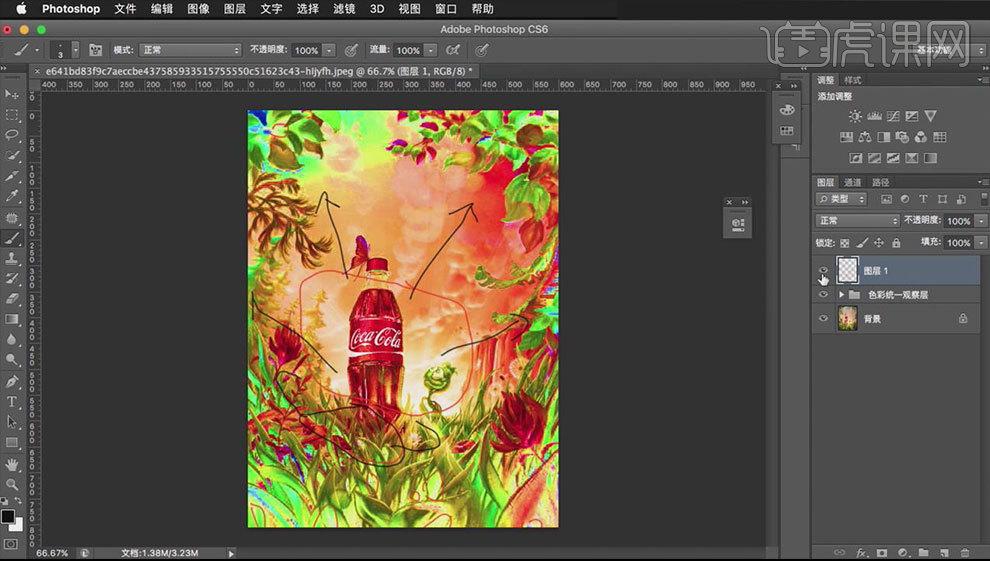
Task: Open the 文件 menu
Action: coord(125,9)
